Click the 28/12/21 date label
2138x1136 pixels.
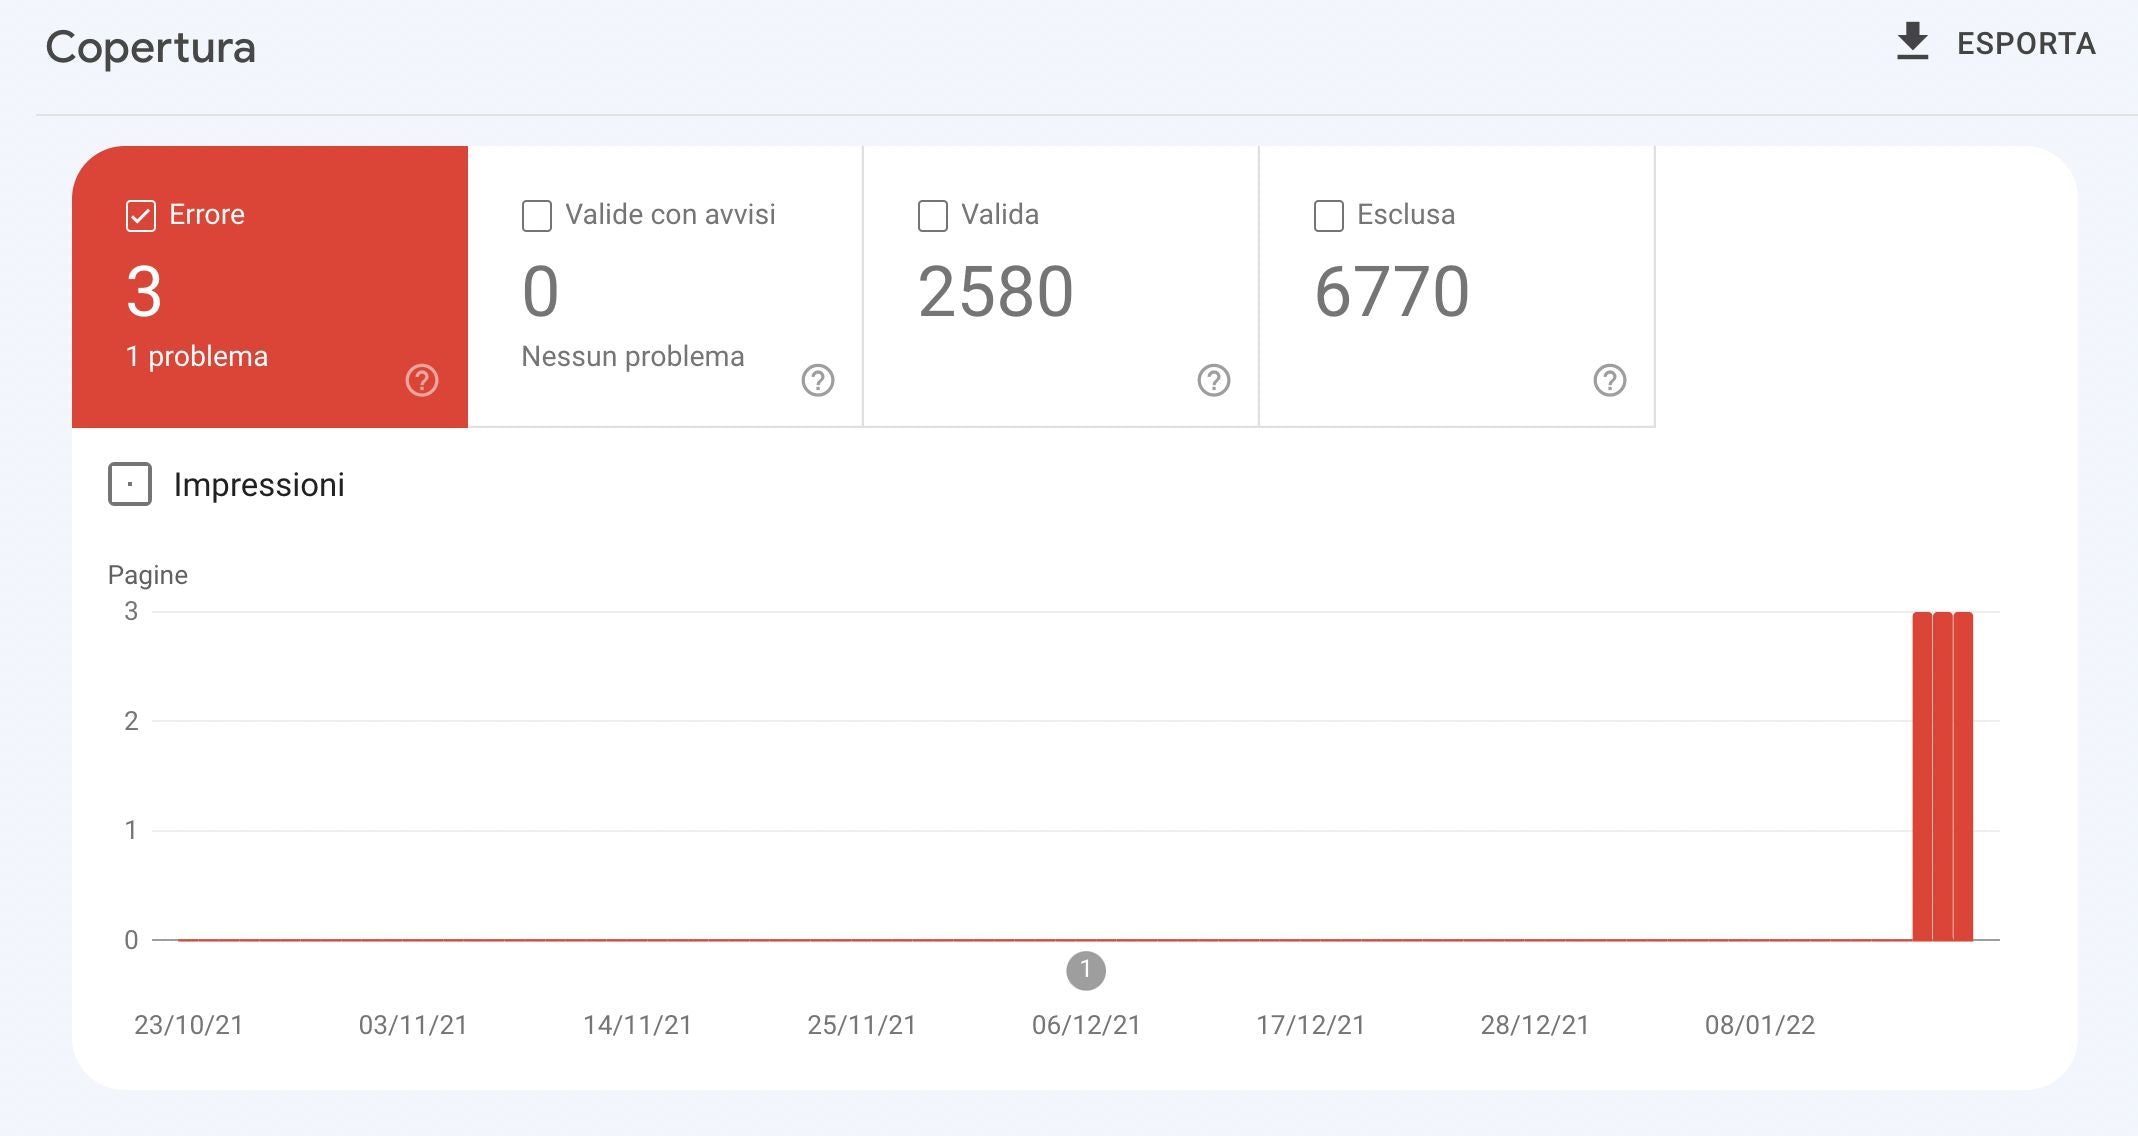1535,1025
